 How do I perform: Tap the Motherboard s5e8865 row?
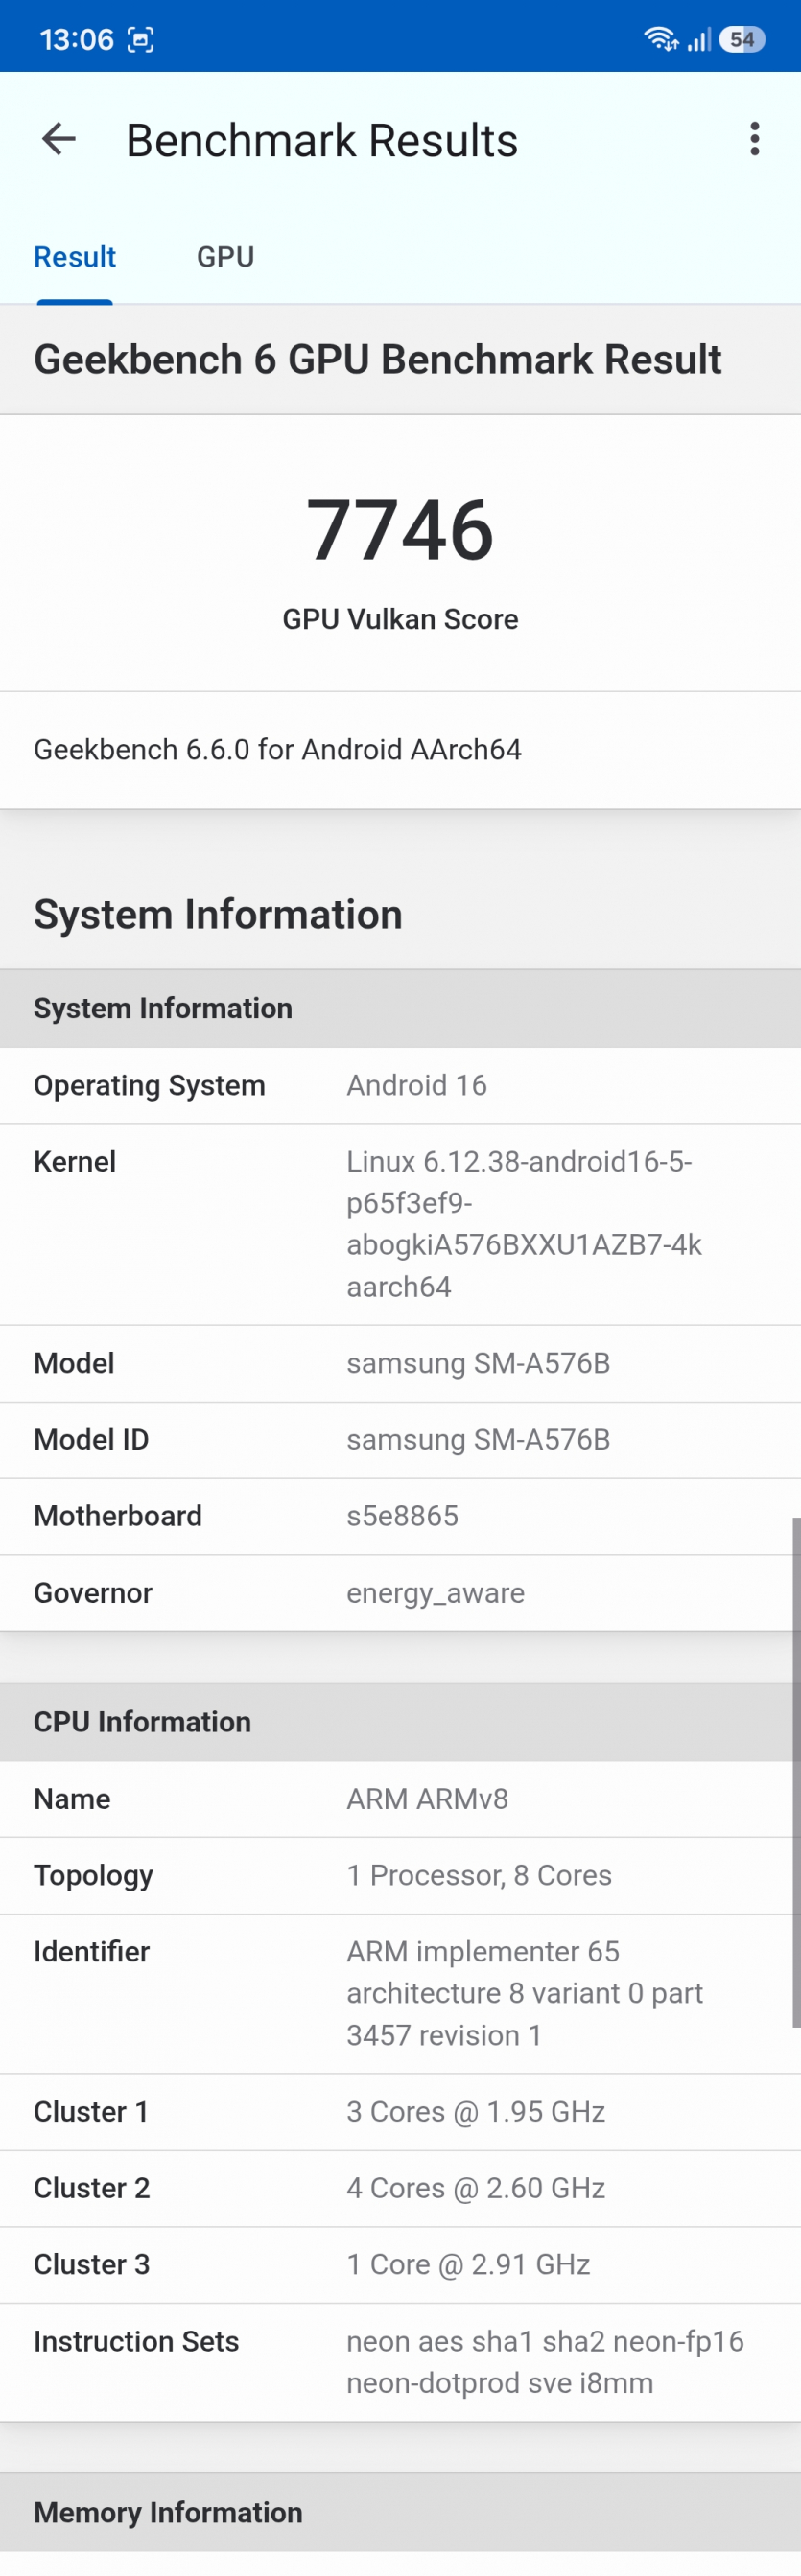point(400,1516)
